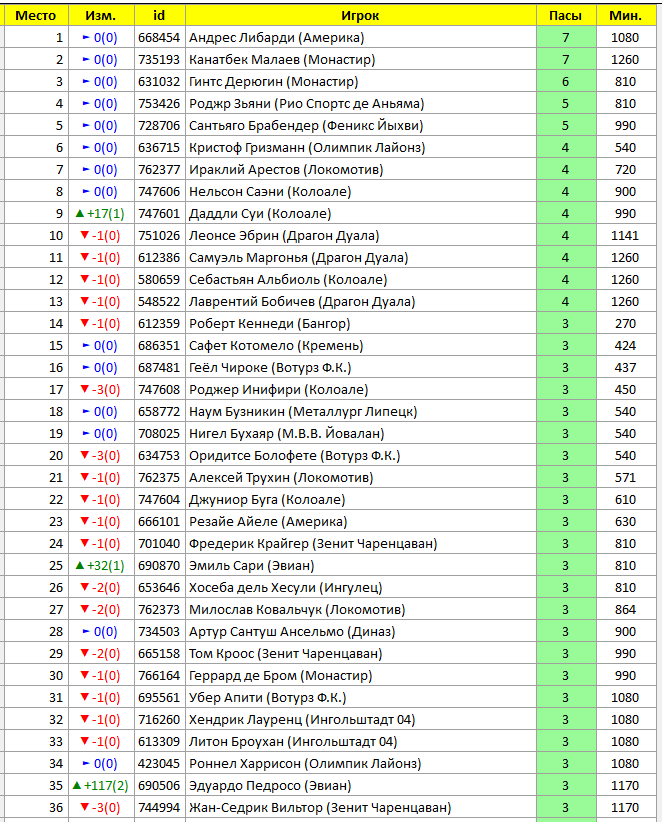Viewport: 662px width, 822px height.
Task: Click Артур Сантуш Ансельмо (Диназ)
Action: point(361,632)
